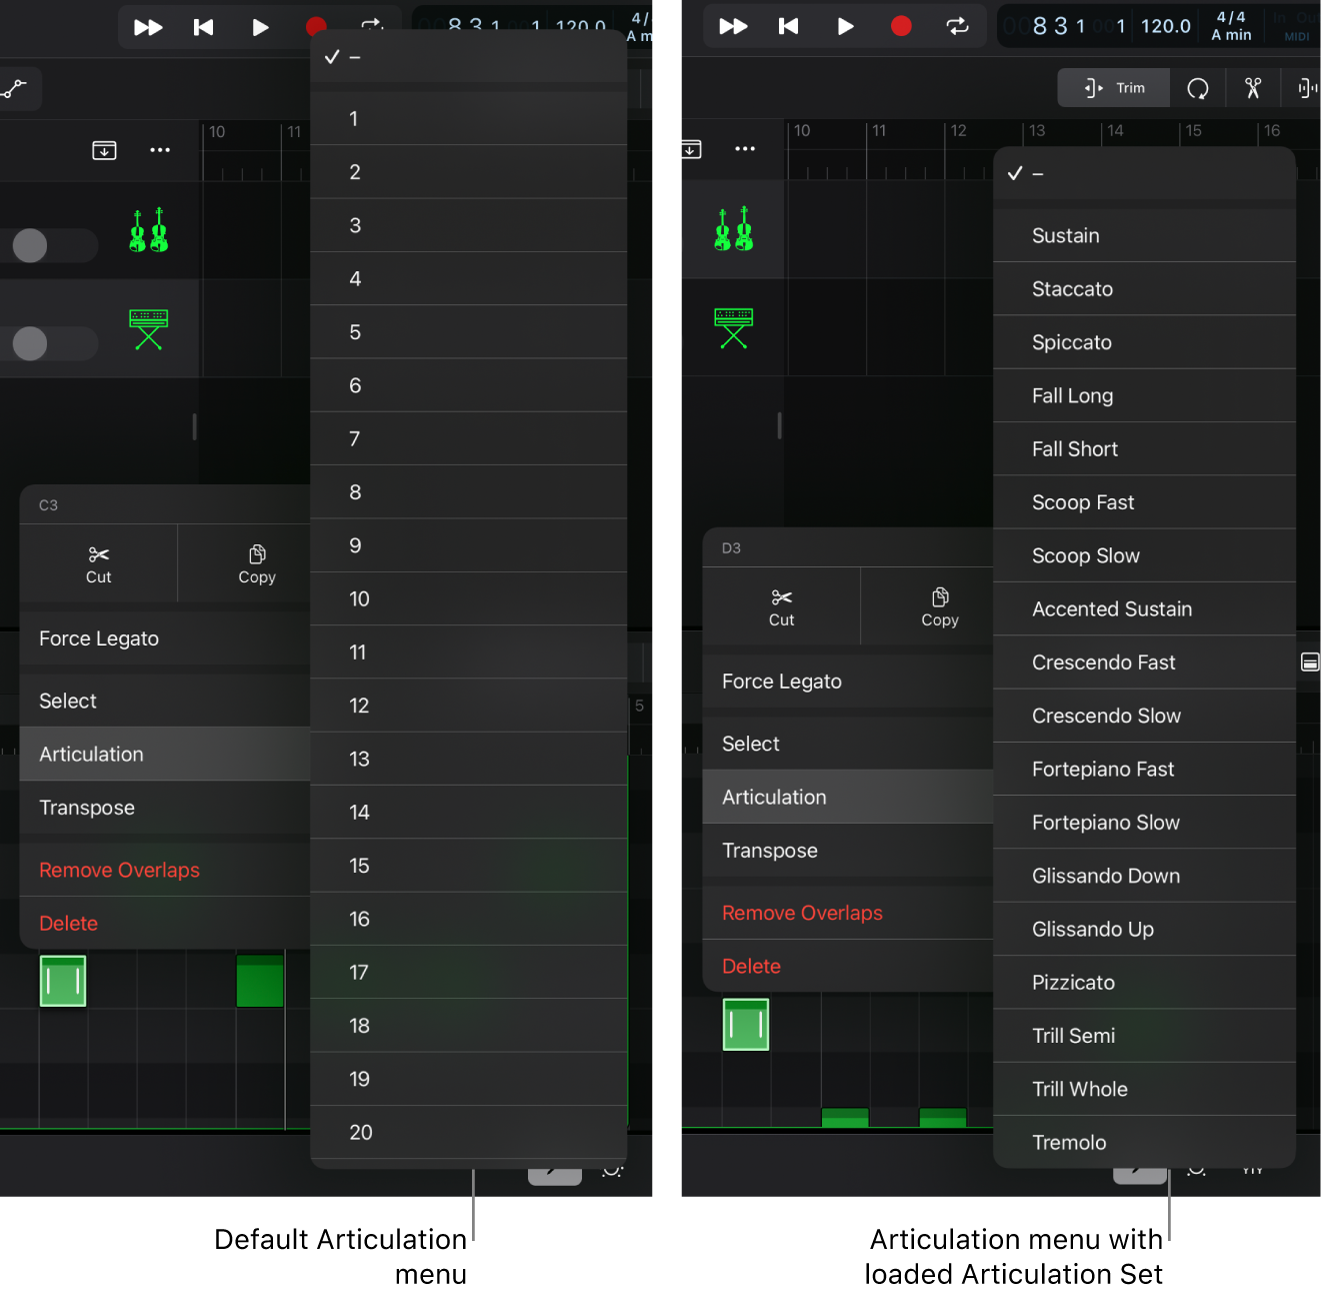The height and width of the screenshot is (1302, 1322).
Task: Toggle the switch on the keyboard track
Action: pyautogui.click(x=49, y=343)
